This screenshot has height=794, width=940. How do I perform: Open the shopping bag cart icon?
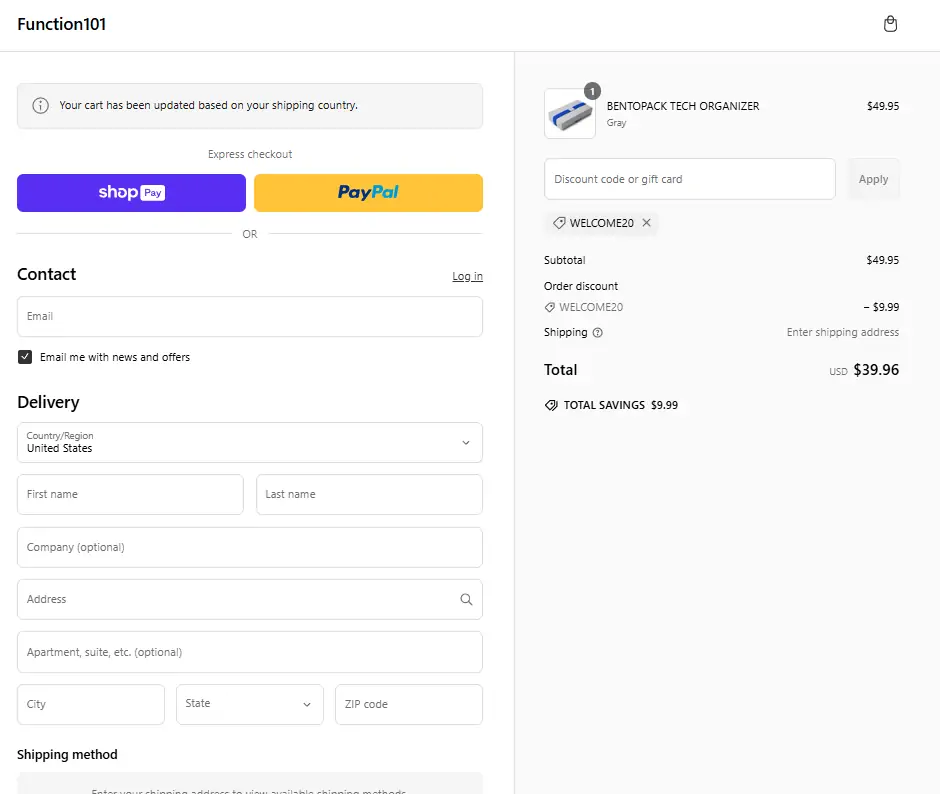(x=890, y=24)
